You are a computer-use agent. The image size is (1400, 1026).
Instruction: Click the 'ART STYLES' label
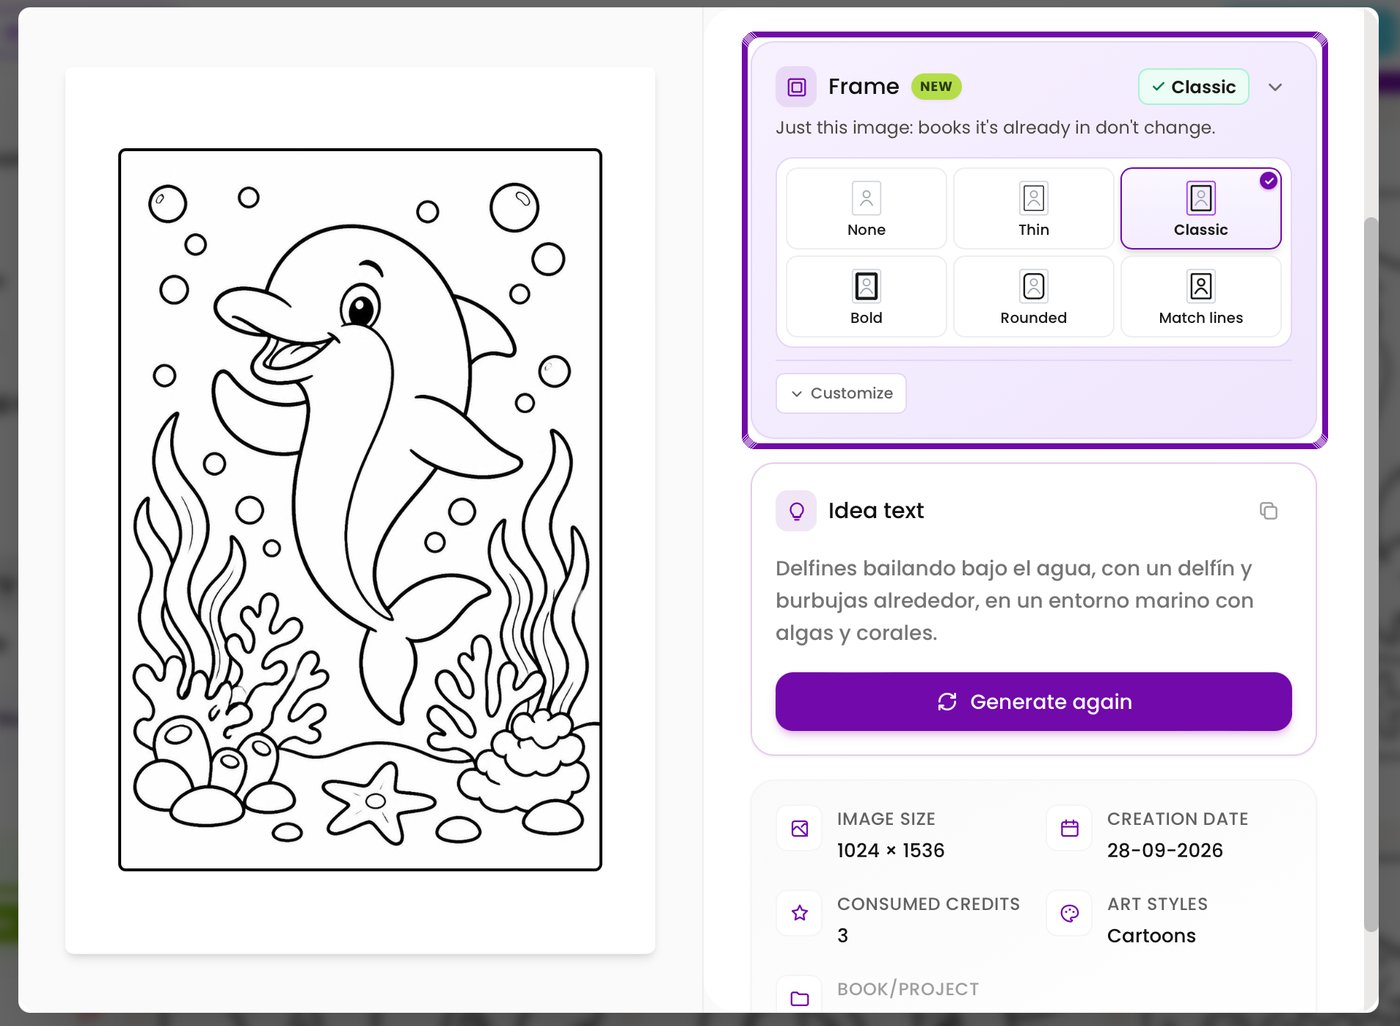(x=1157, y=904)
